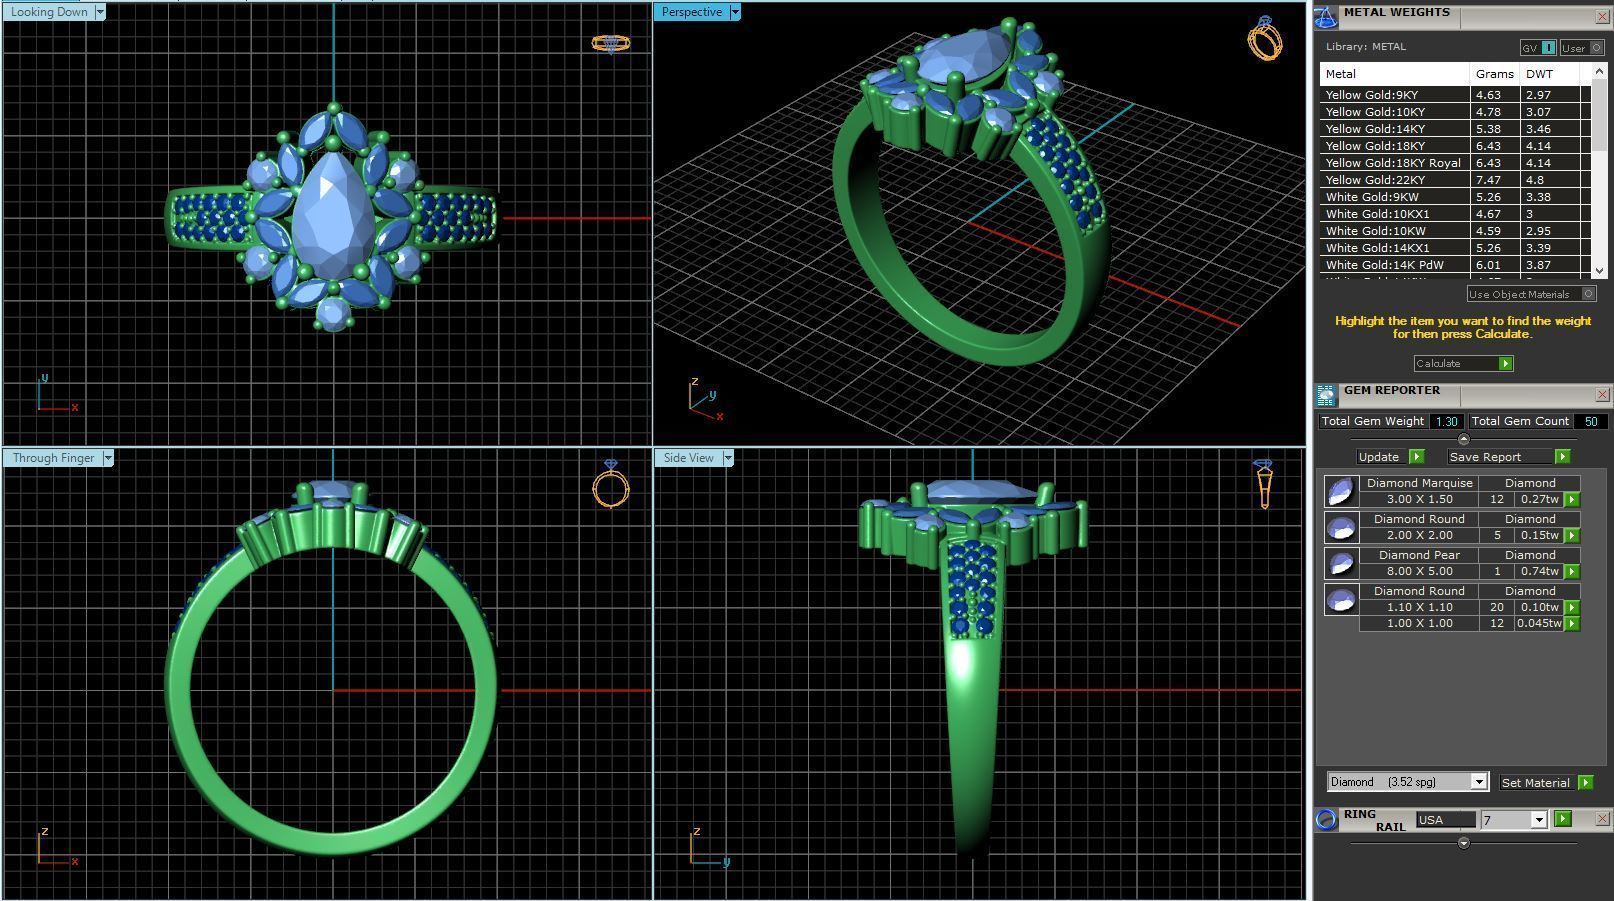Click the Update button
The image size is (1614, 901).
pyautogui.click(x=1389, y=456)
